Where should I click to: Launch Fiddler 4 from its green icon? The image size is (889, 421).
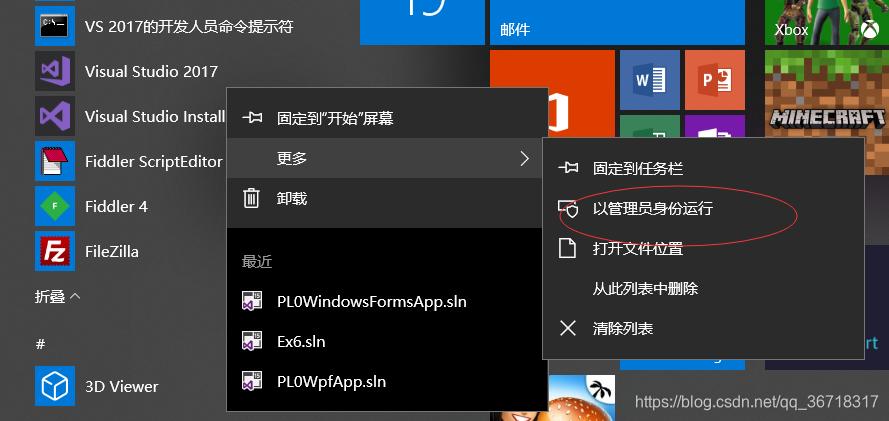pos(55,206)
